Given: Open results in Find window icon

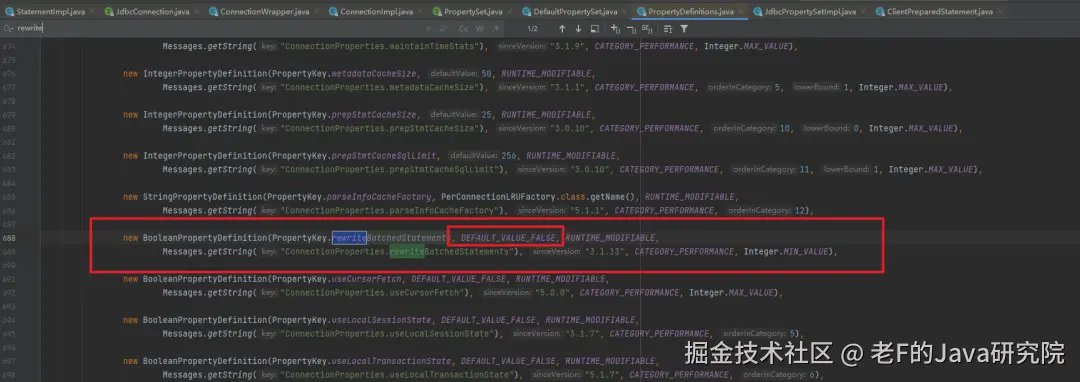Looking at the screenshot, I should 594,28.
